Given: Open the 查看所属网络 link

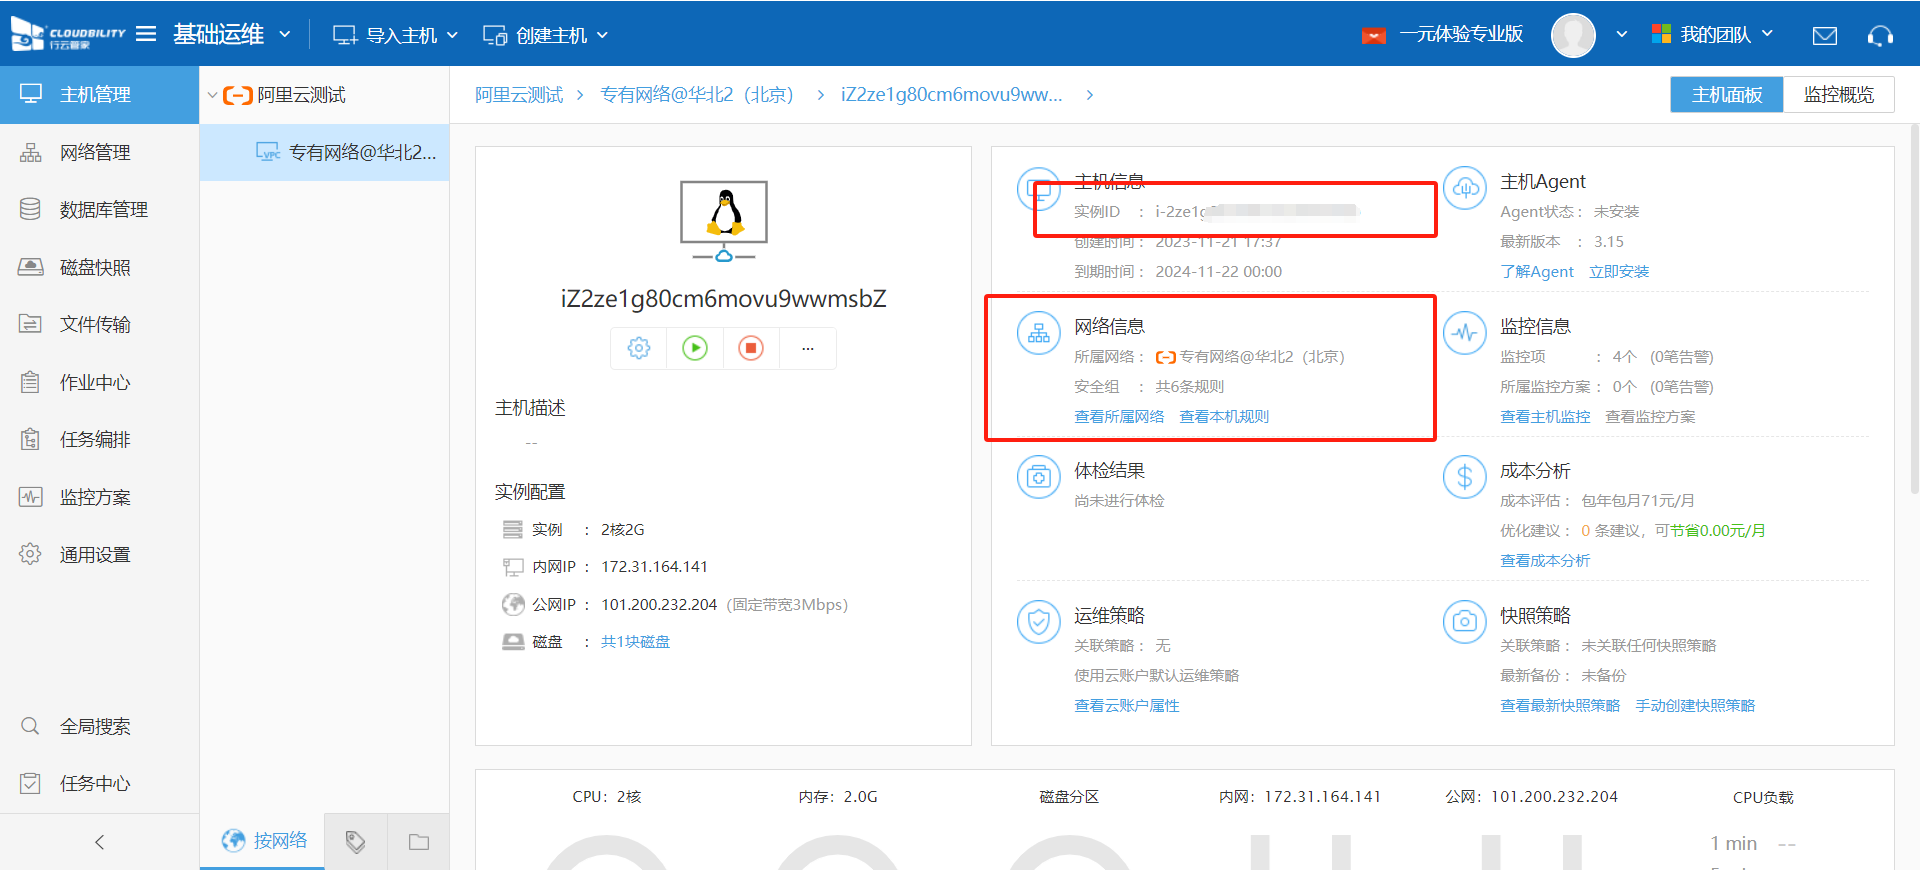Looking at the screenshot, I should pyautogui.click(x=1119, y=417).
